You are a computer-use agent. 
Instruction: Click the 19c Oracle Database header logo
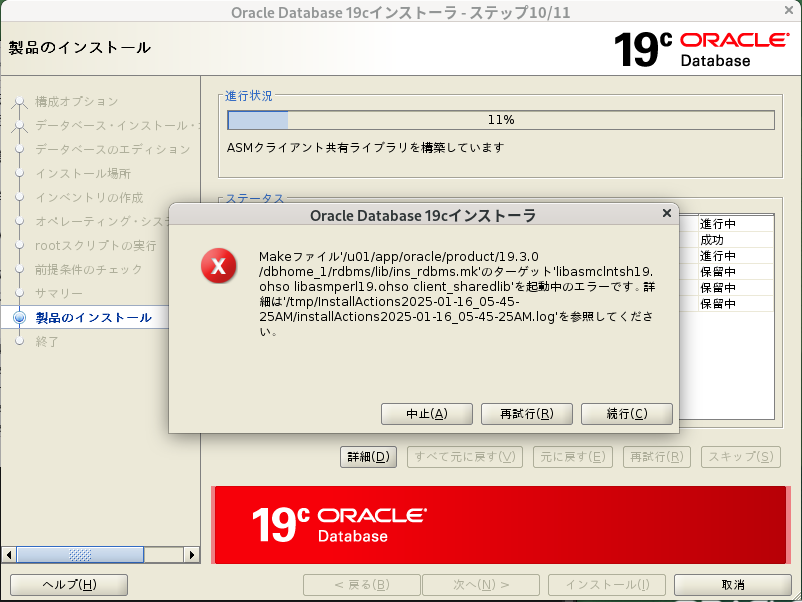[701, 49]
